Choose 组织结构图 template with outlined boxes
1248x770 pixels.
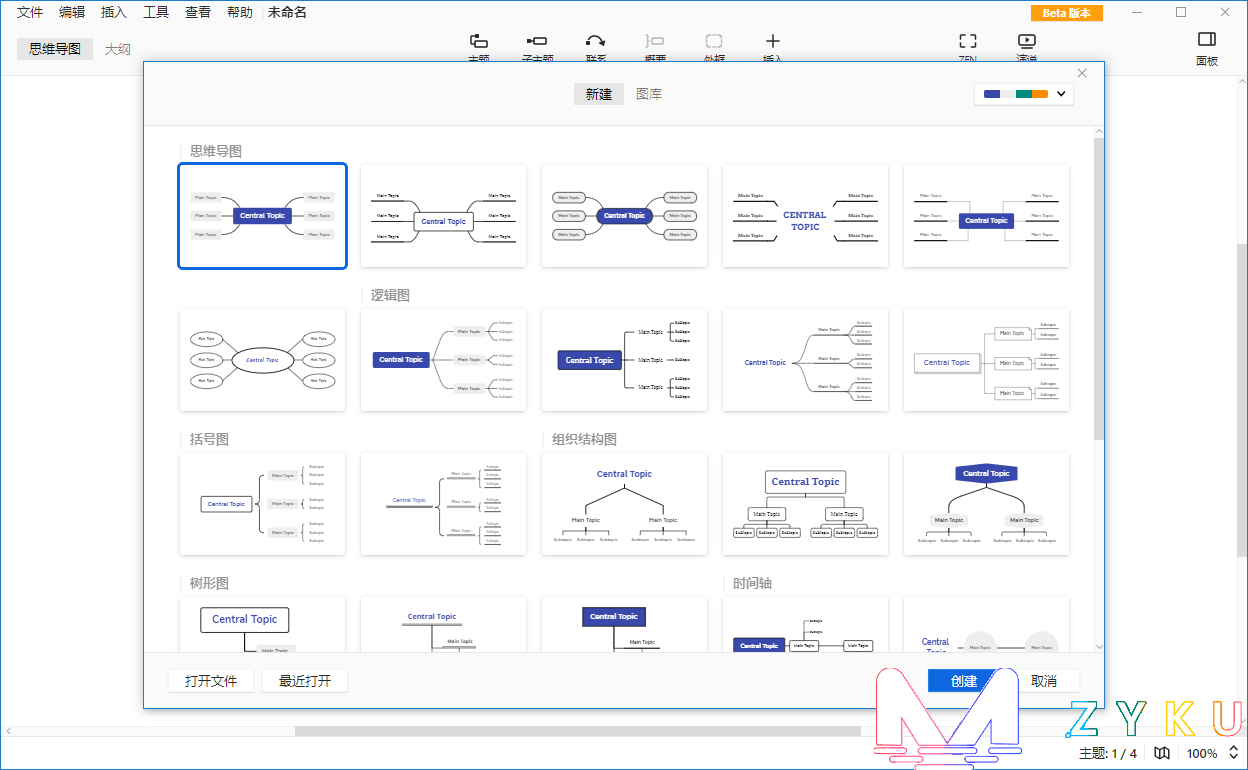pos(806,504)
